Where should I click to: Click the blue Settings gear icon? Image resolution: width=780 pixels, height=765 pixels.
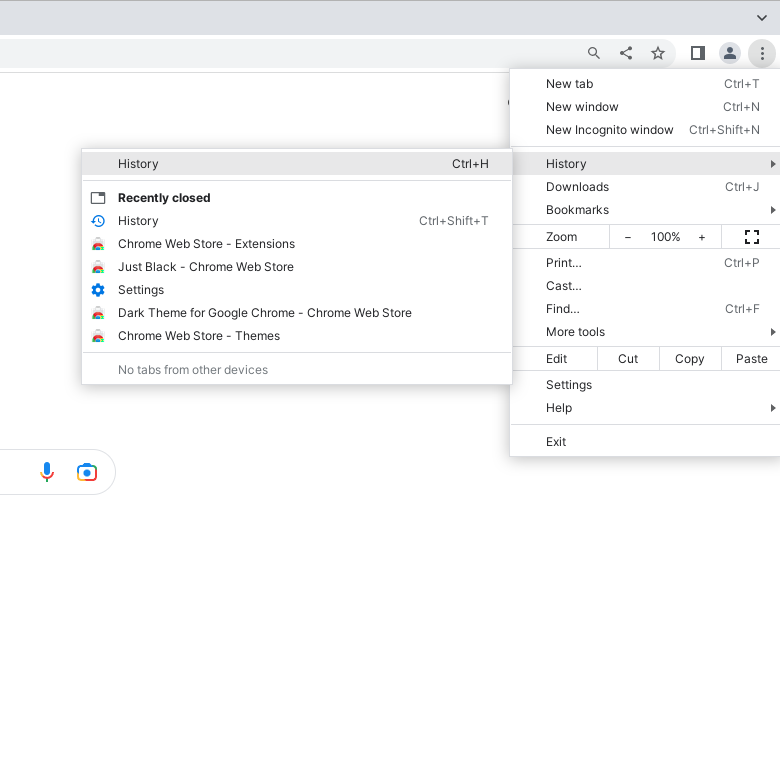98,290
